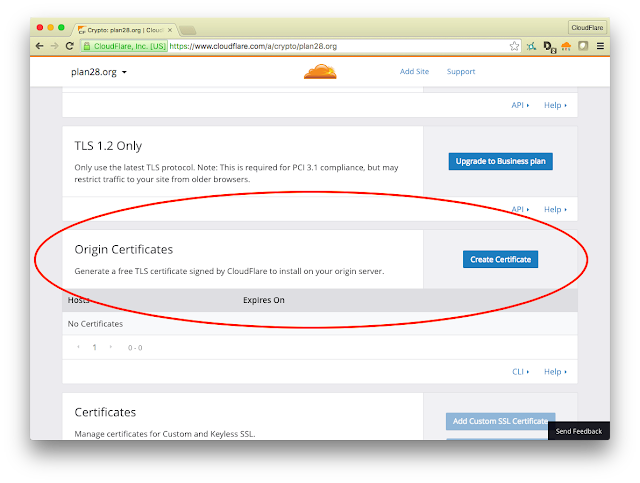This screenshot has width=640, height=483.
Task: Expand Help under Origin Certificates
Action: [x=555, y=372]
